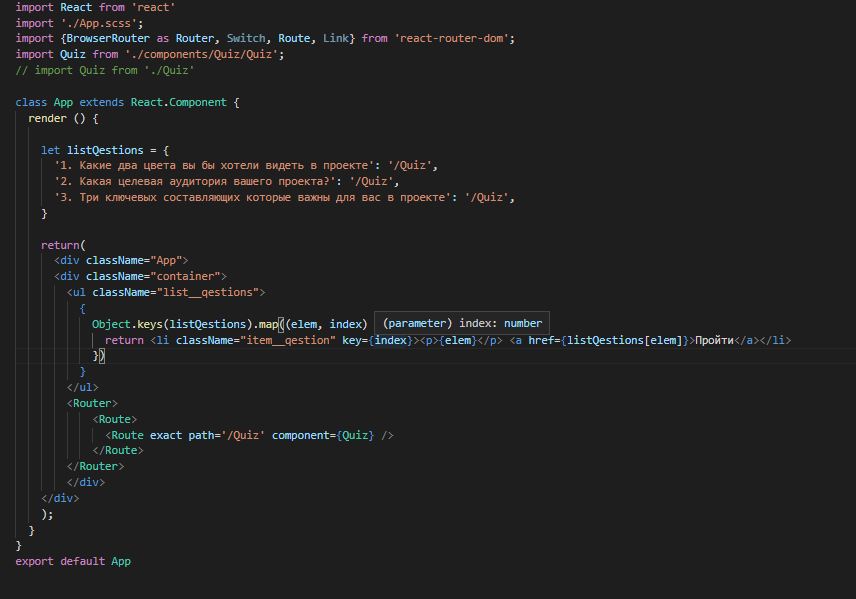Click path='/Quiz' attribute in Route
Screen dimensions: 856x599
tap(227, 435)
